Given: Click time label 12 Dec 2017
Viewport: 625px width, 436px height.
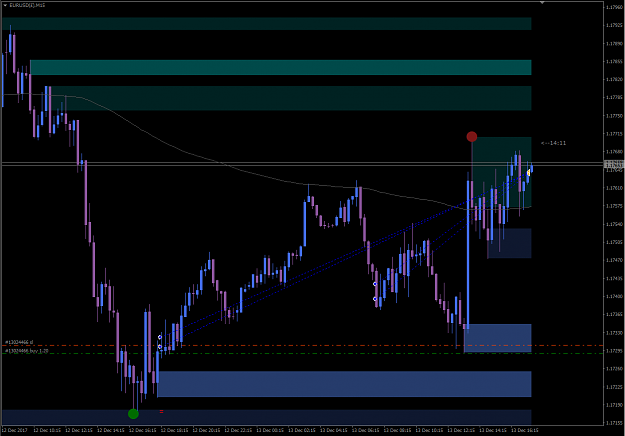Looking at the screenshot, I should [14, 430].
